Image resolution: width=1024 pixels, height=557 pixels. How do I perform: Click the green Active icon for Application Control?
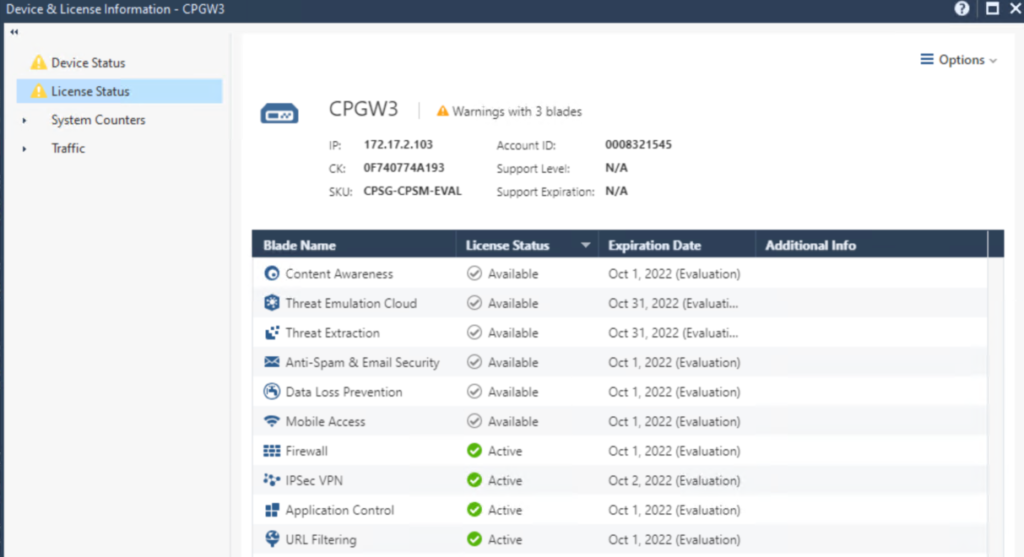click(474, 510)
